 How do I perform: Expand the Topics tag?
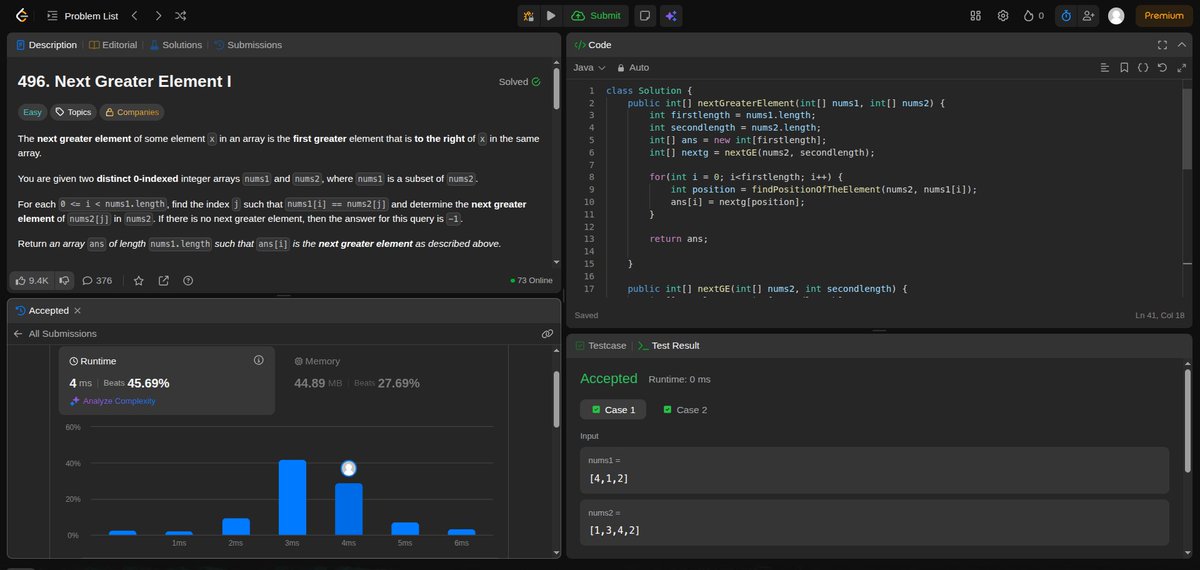(x=72, y=112)
